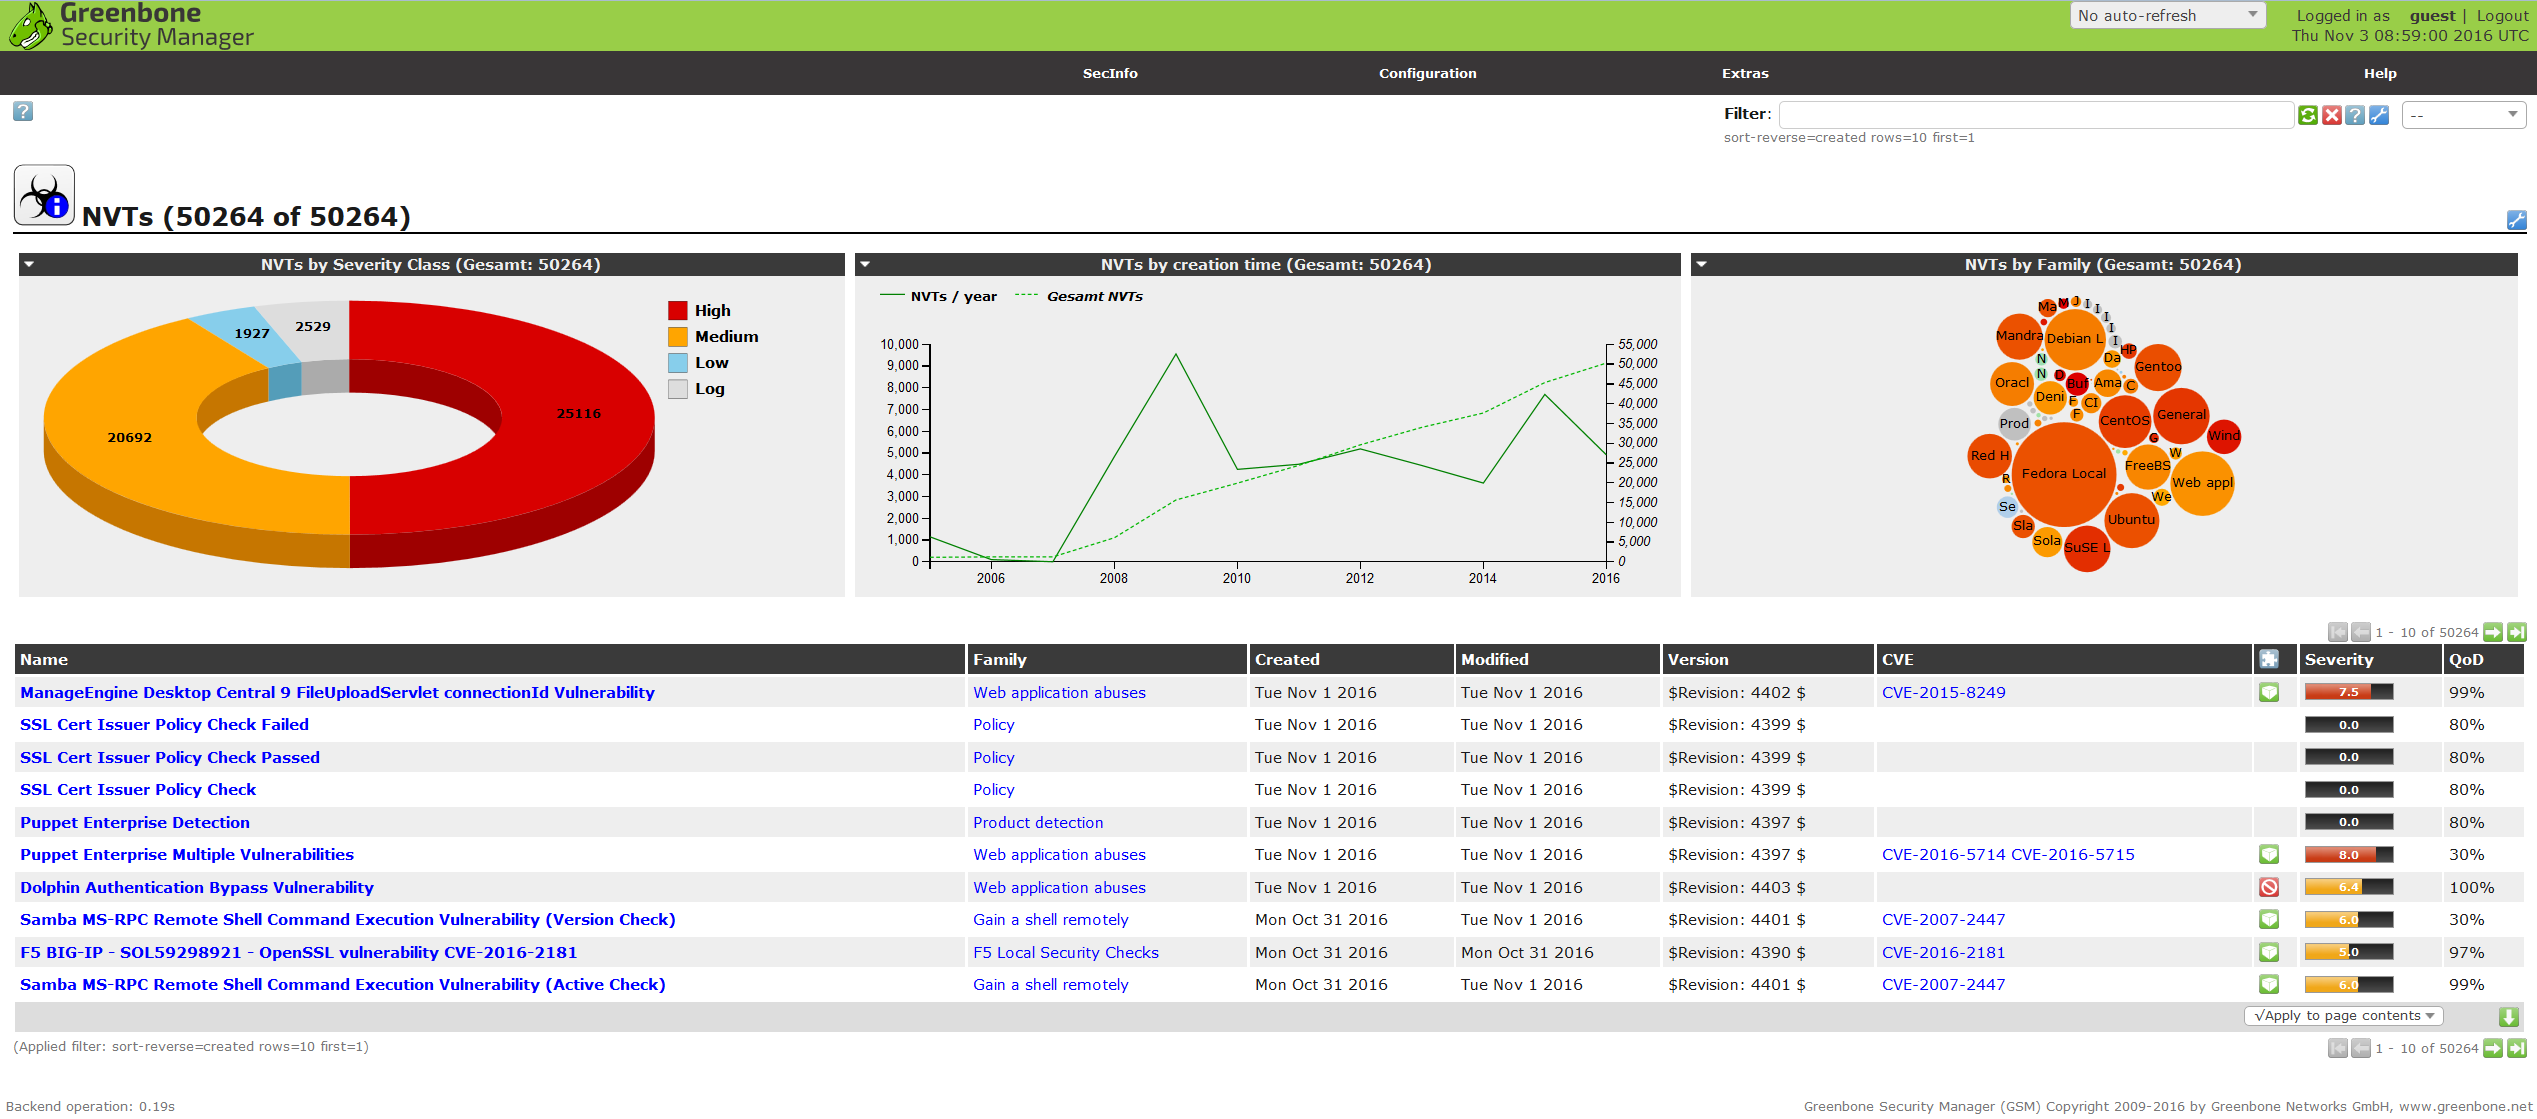Click the Fedora Local bubble in family chart
Screen dimensions: 2537x1119
[x=2064, y=474]
